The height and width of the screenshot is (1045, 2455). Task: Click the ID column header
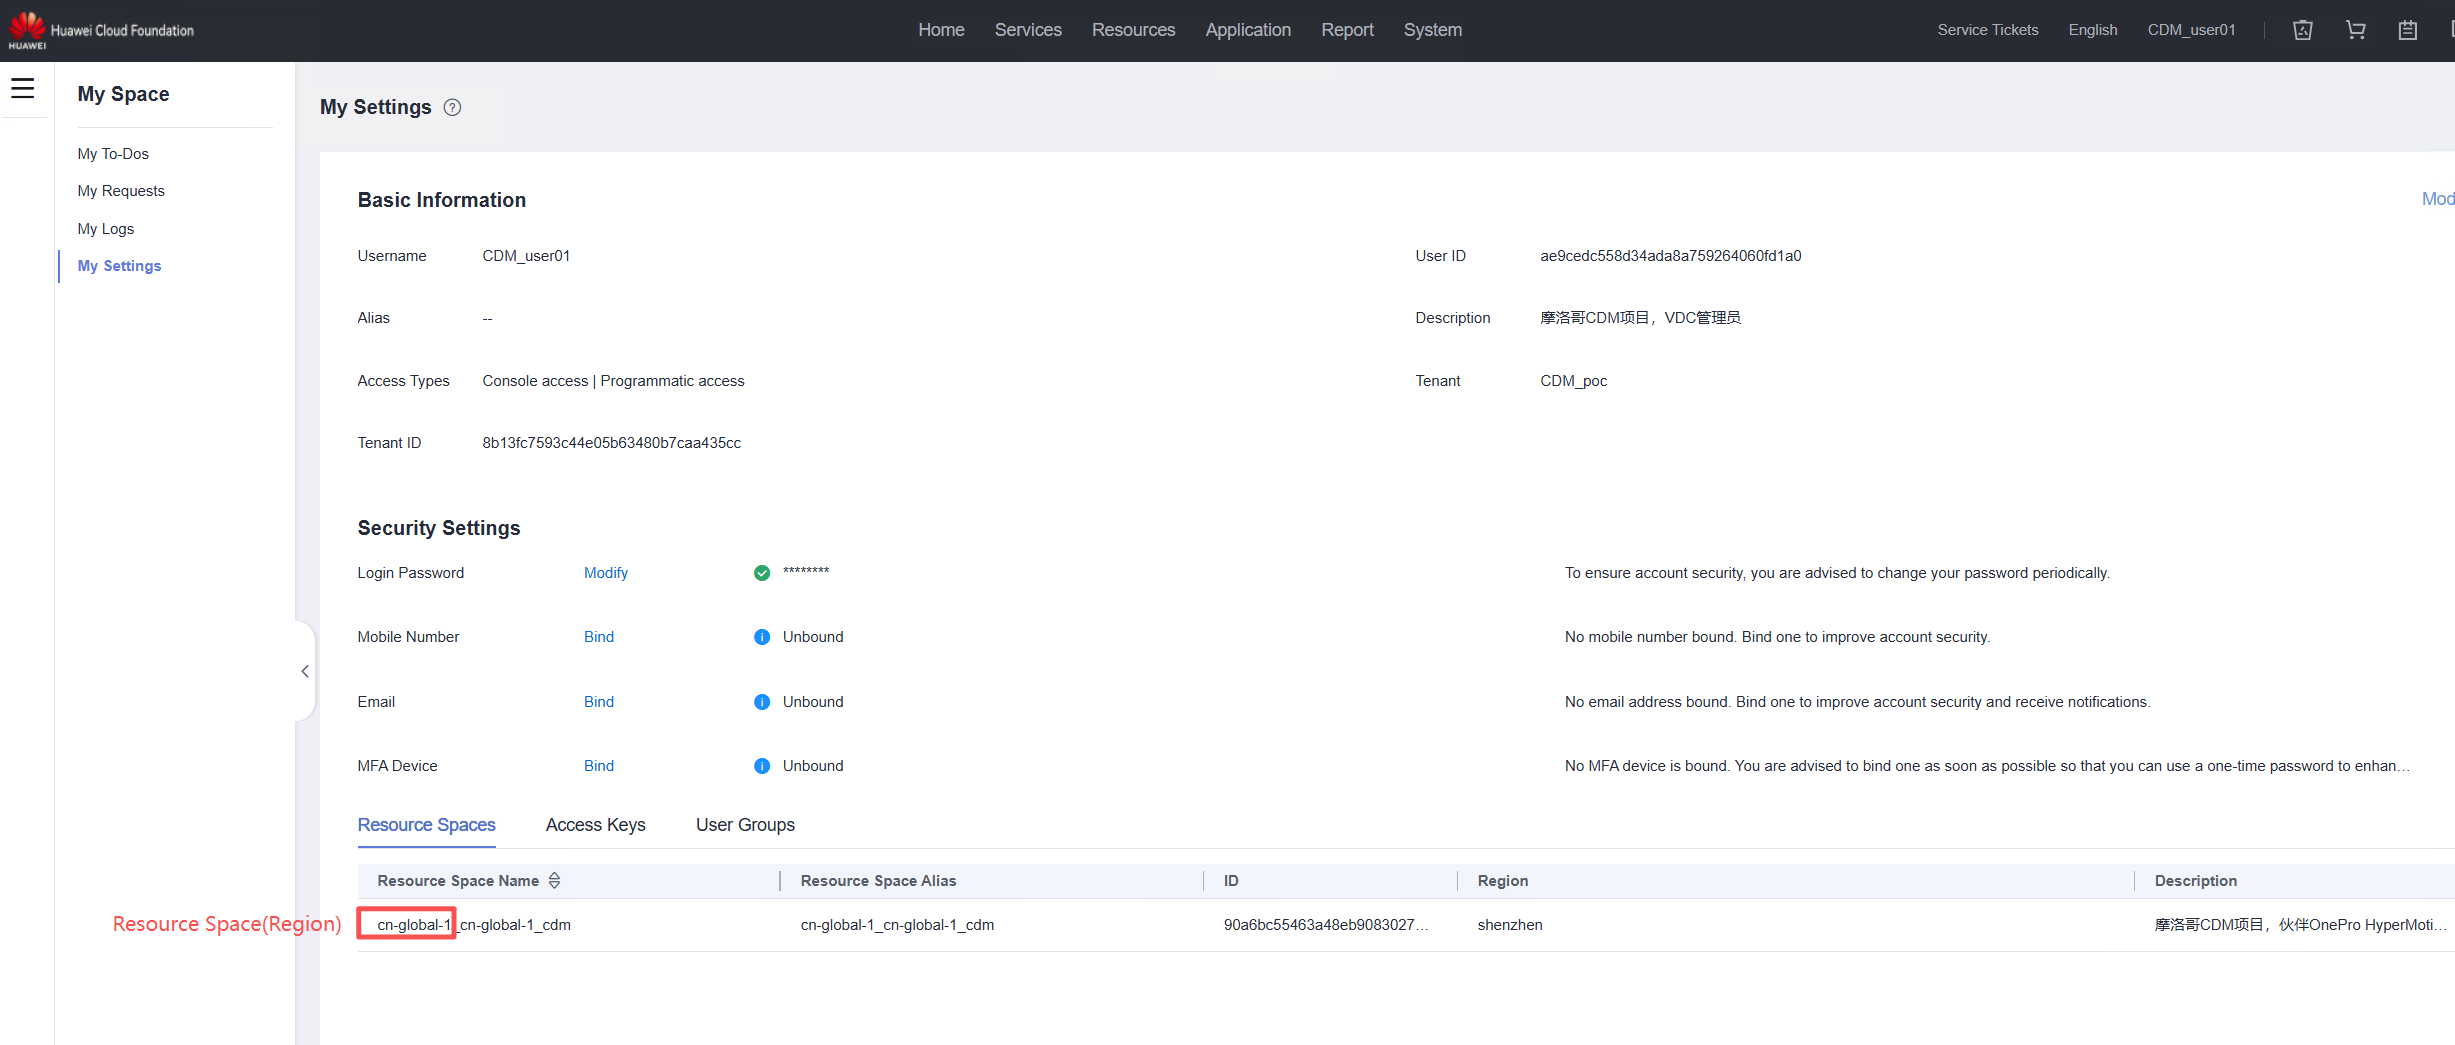point(1231,881)
